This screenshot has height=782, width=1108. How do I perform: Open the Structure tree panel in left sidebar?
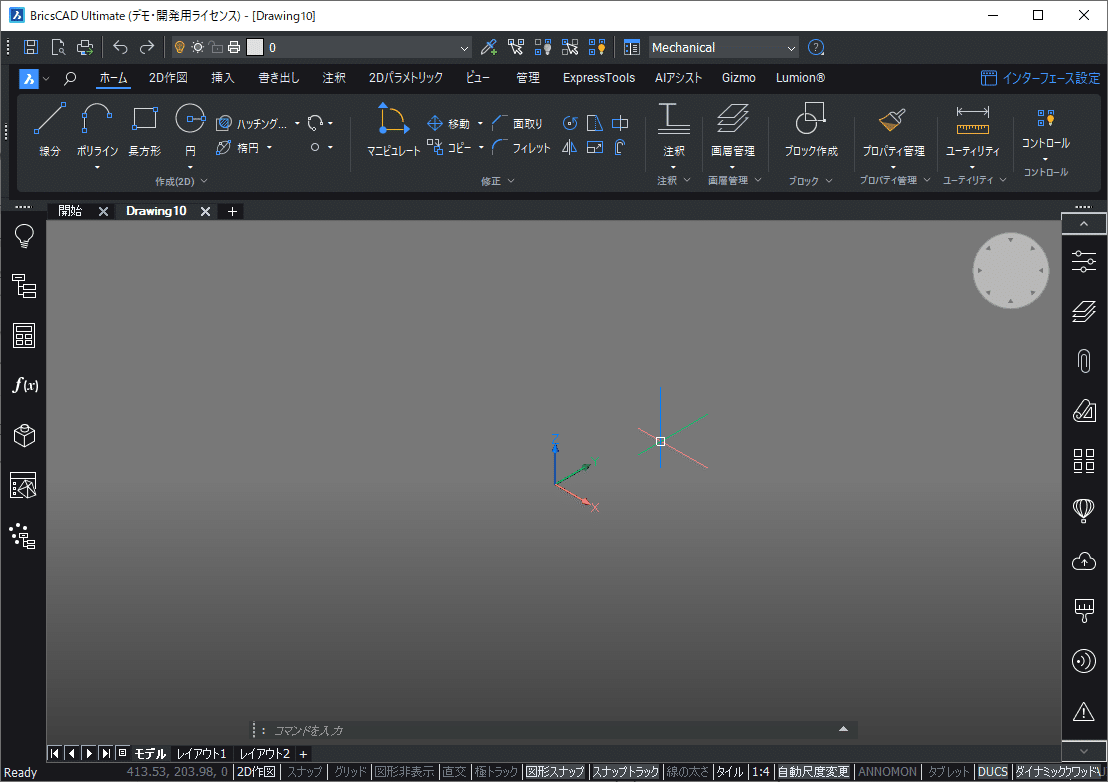point(24,286)
